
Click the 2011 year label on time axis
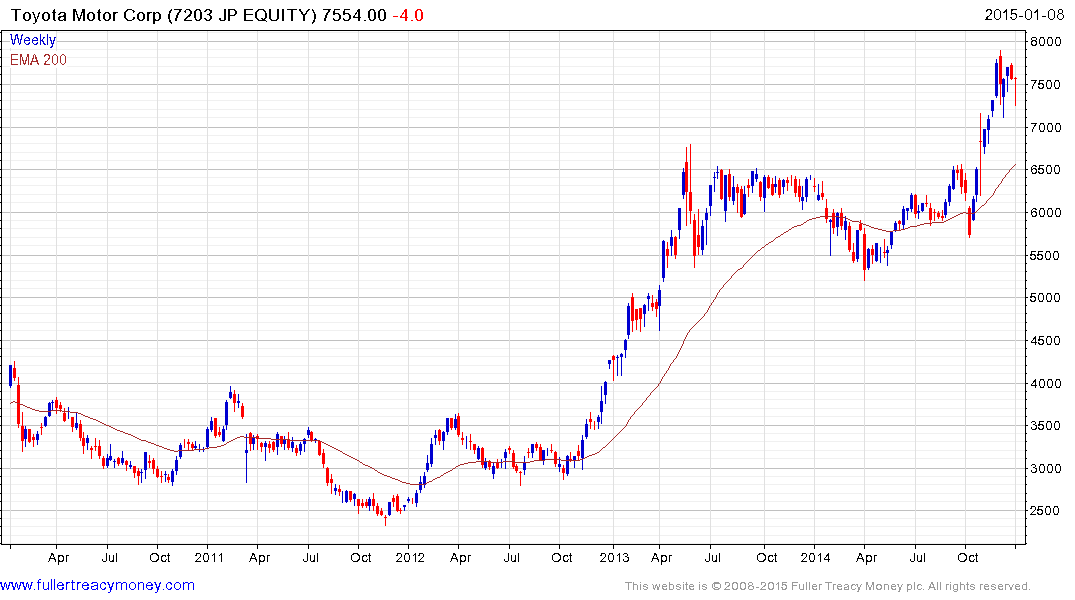(x=209, y=557)
